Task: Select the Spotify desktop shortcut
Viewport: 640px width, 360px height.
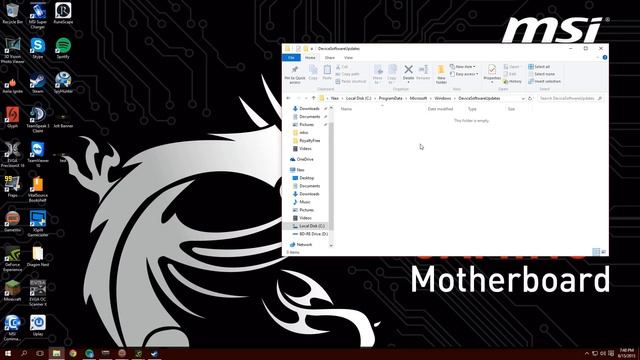Action: pyautogui.click(x=63, y=48)
